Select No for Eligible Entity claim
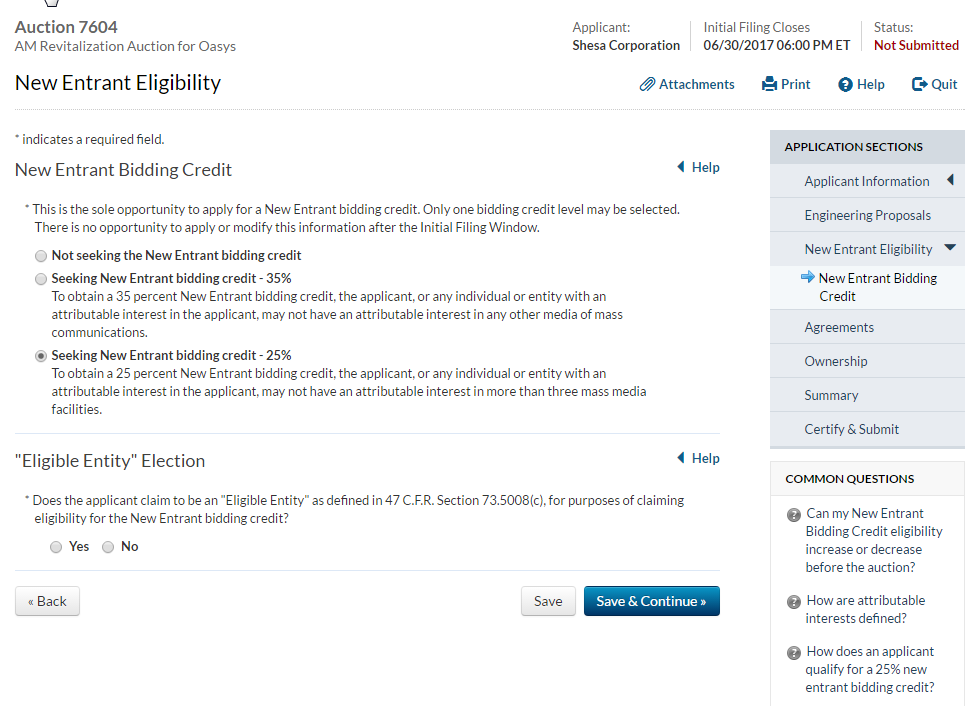 click(108, 547)
